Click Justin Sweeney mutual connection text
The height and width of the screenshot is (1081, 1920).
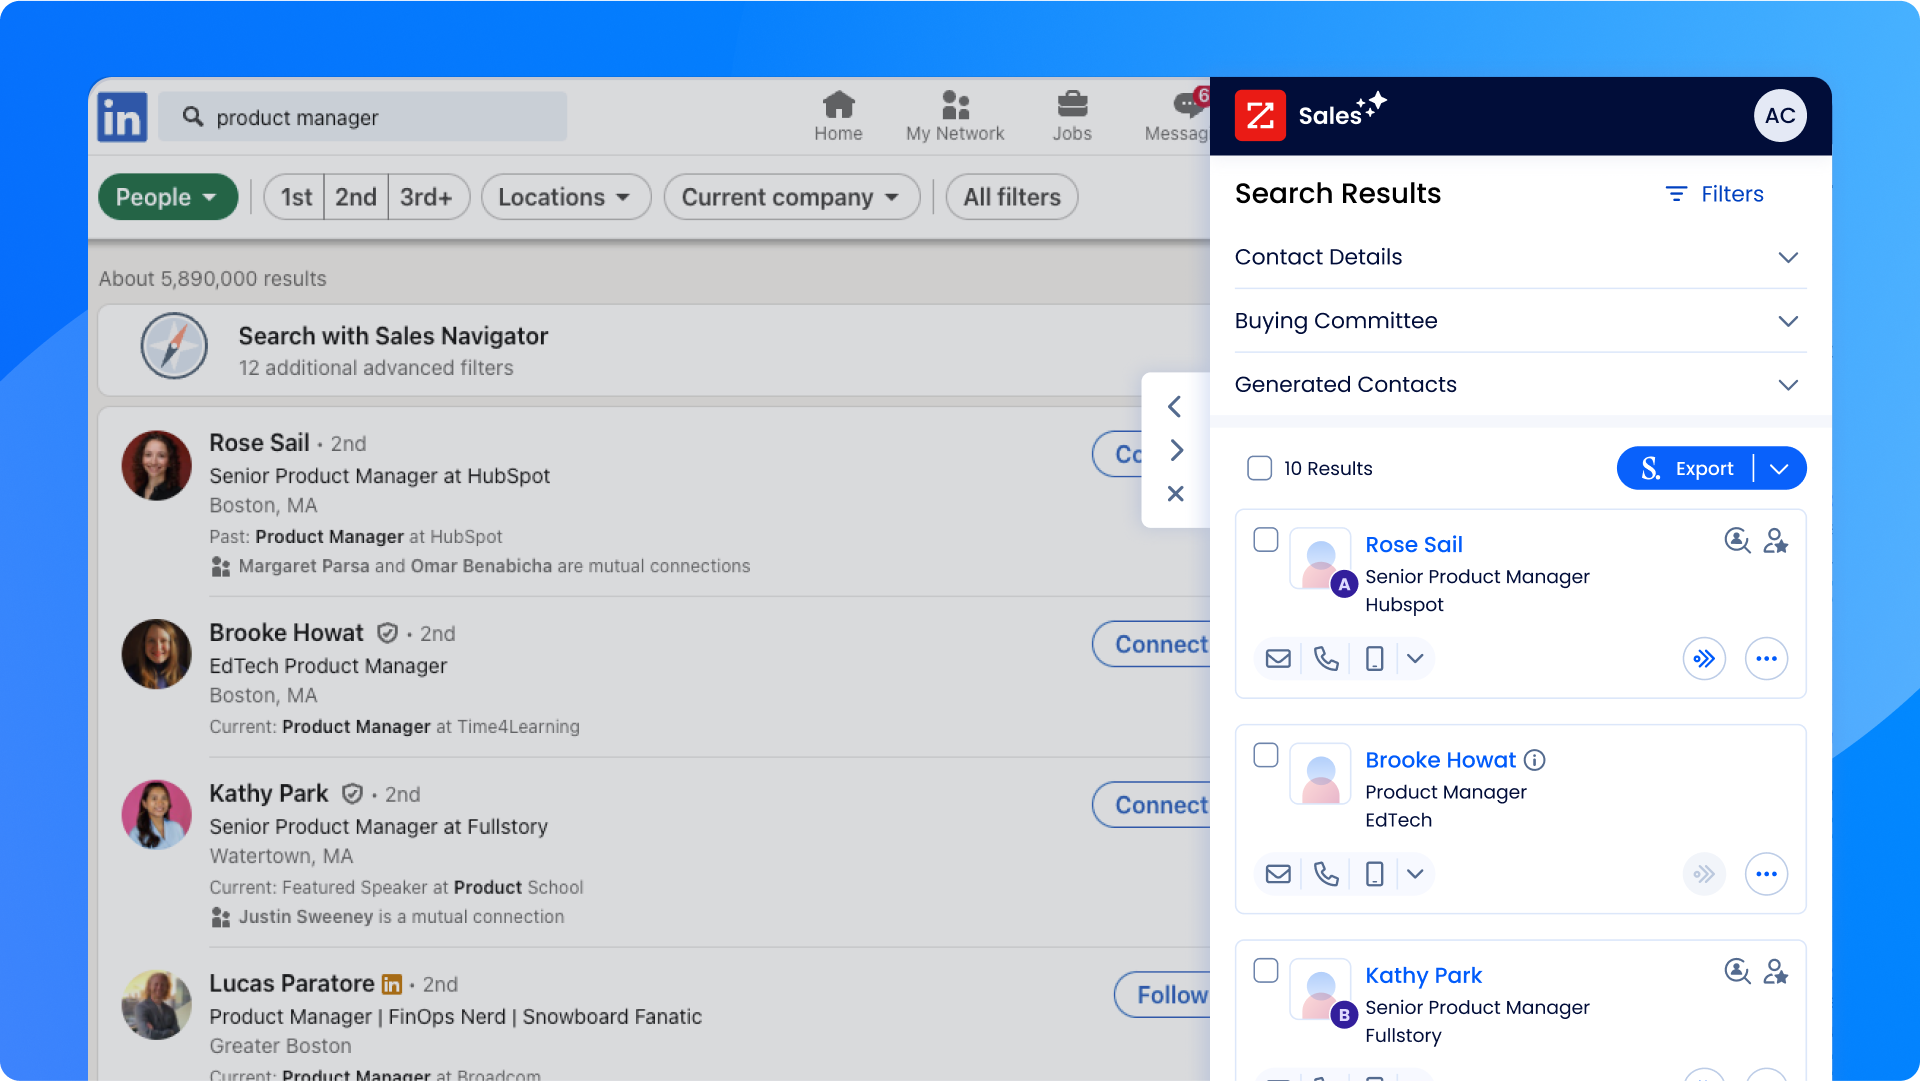[x=401, y=917]
